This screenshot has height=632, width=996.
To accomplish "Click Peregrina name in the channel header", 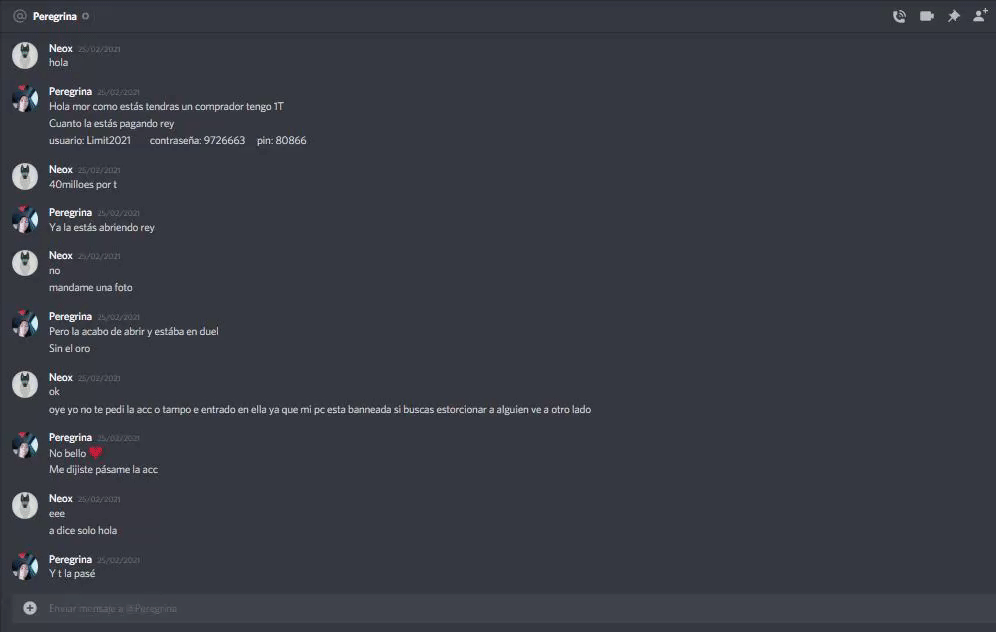I will (x=55, y=17).
